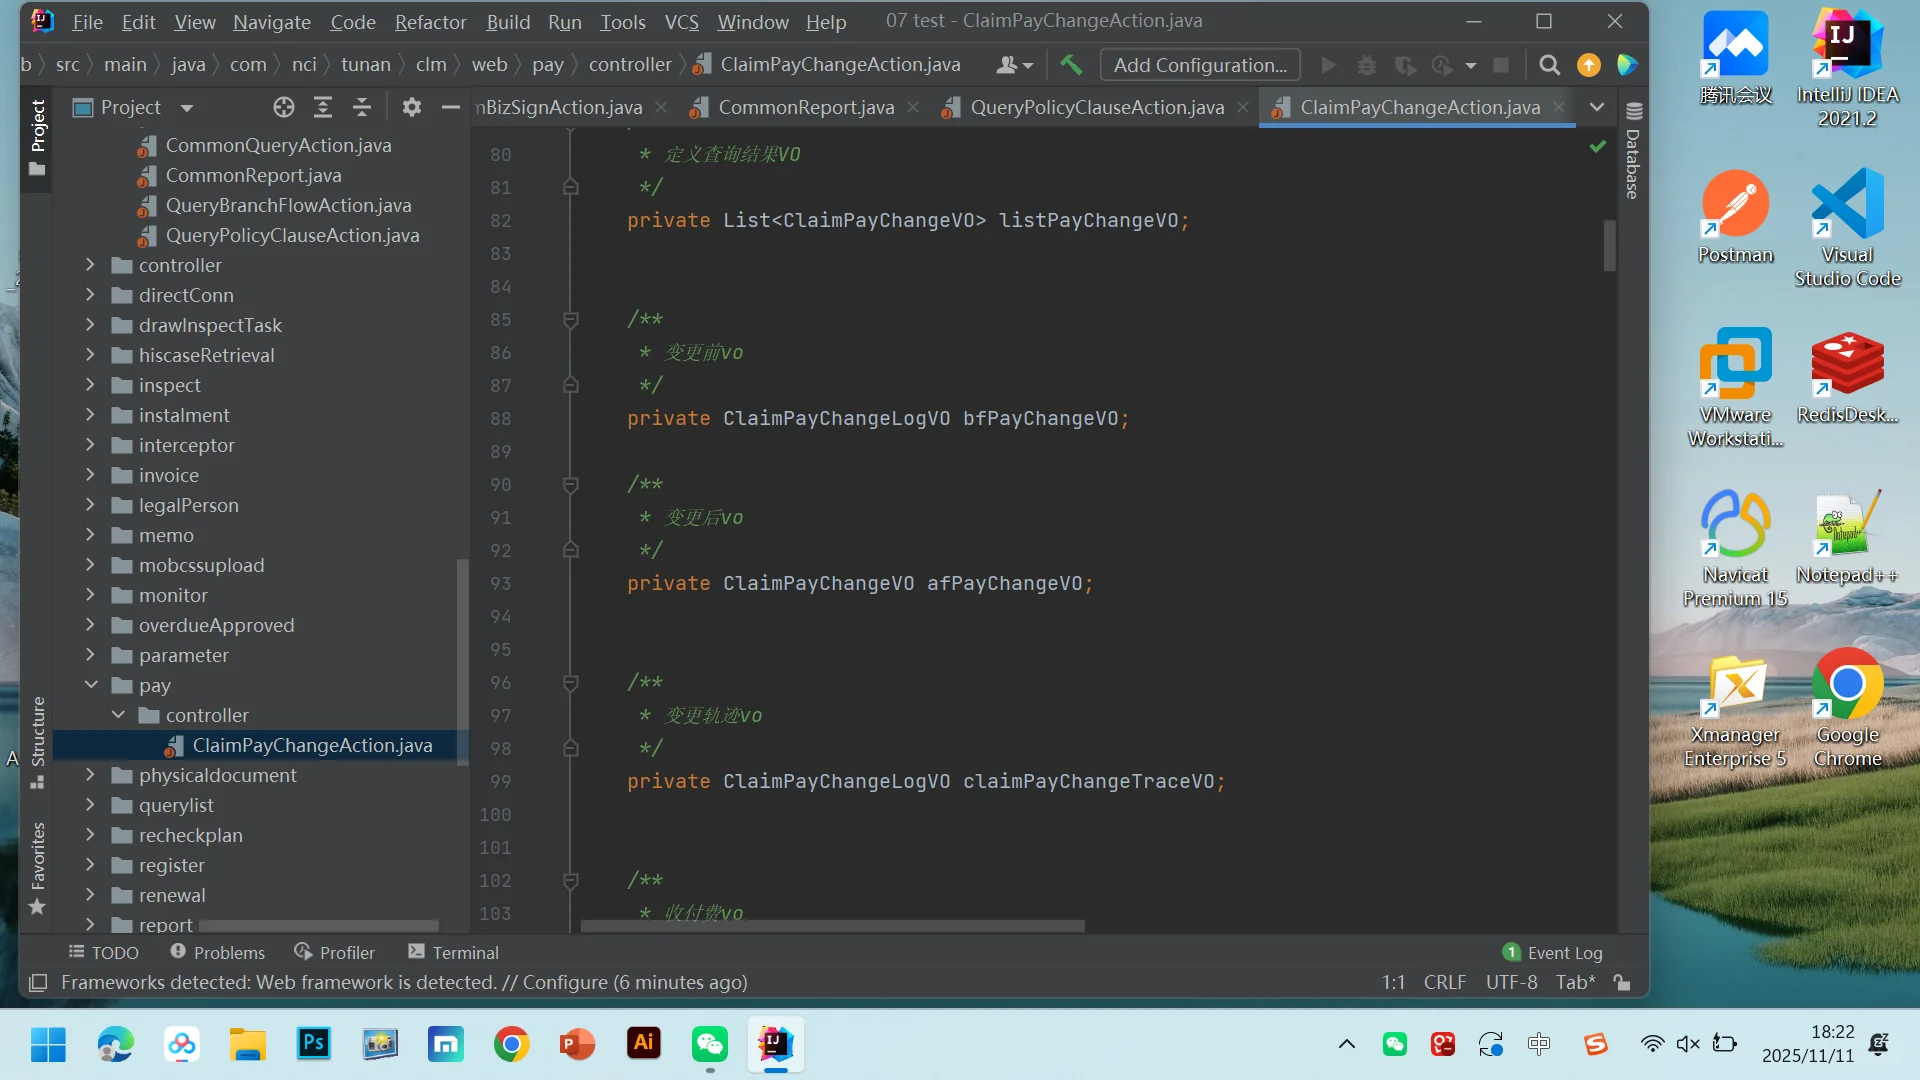Open the Refactor menu
Image resolution: width=1920 pixels, height=1080 pixels.
click(x=430, y=22)
